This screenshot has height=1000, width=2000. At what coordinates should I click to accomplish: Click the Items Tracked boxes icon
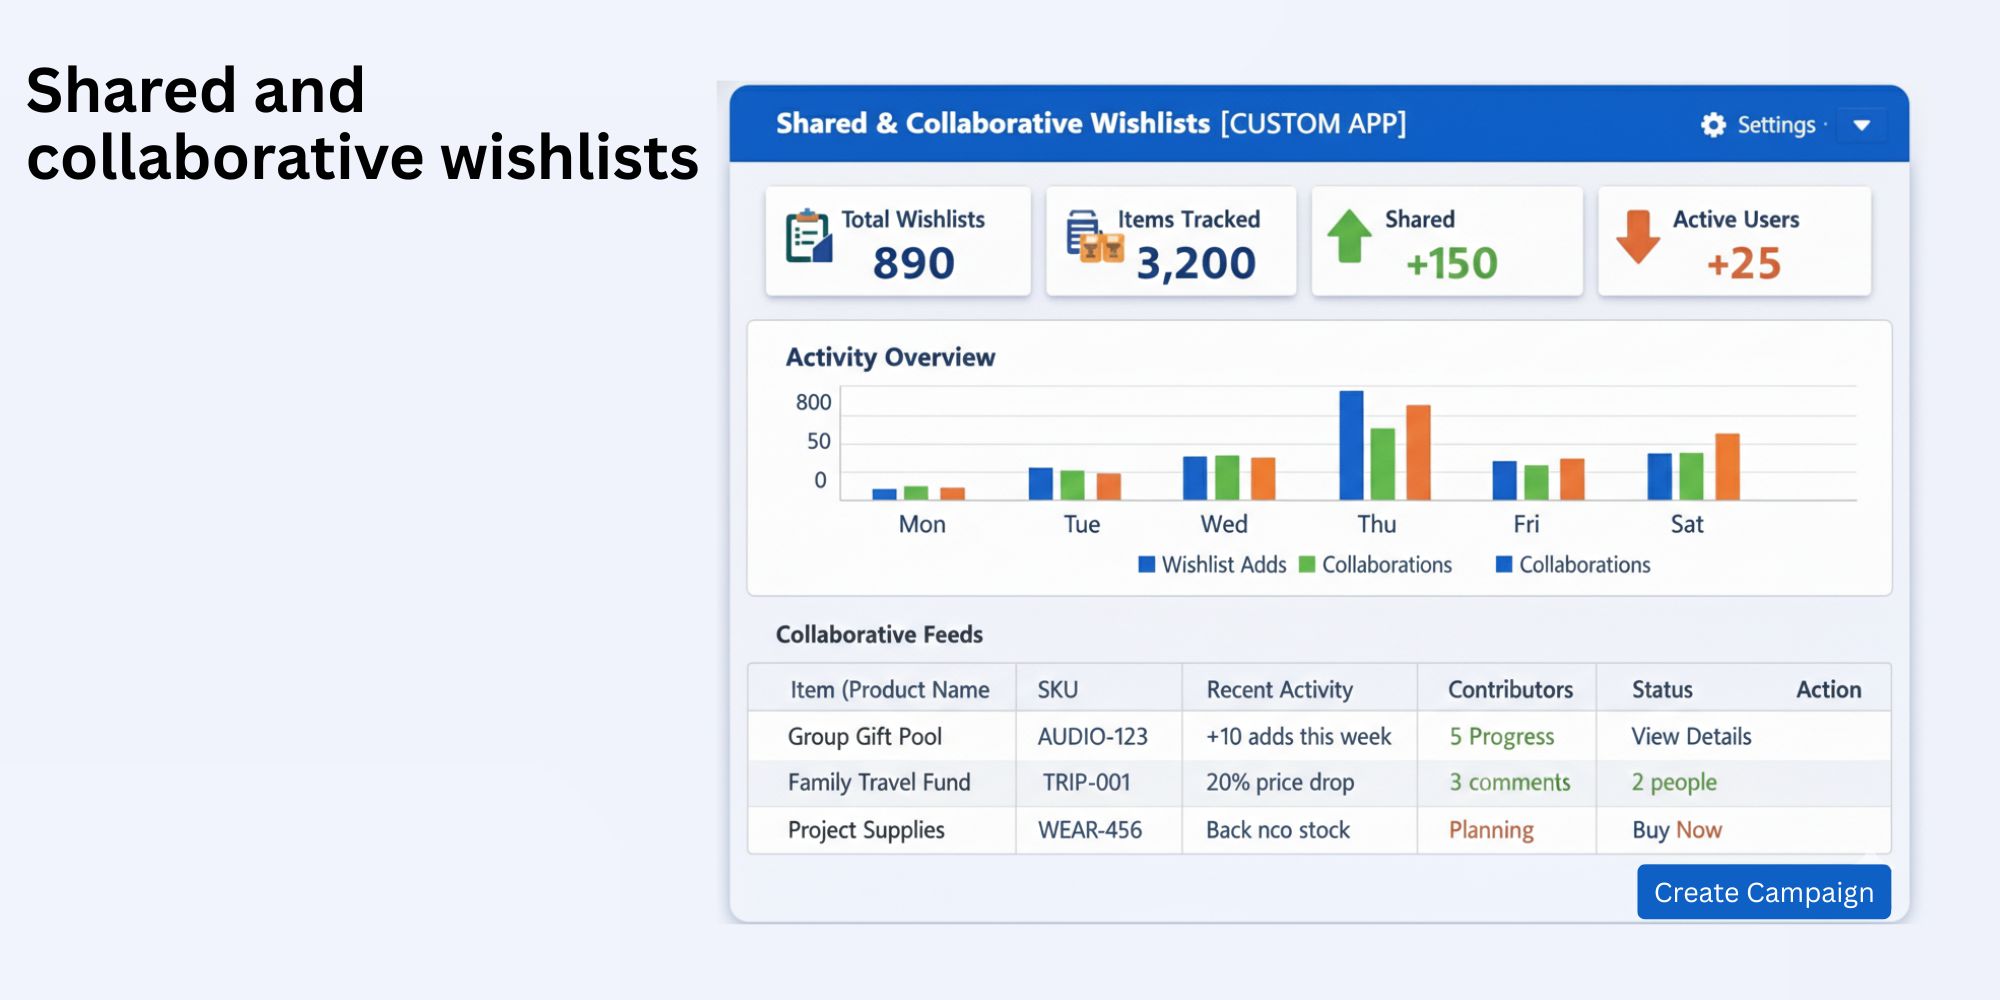coord(1086,240)
